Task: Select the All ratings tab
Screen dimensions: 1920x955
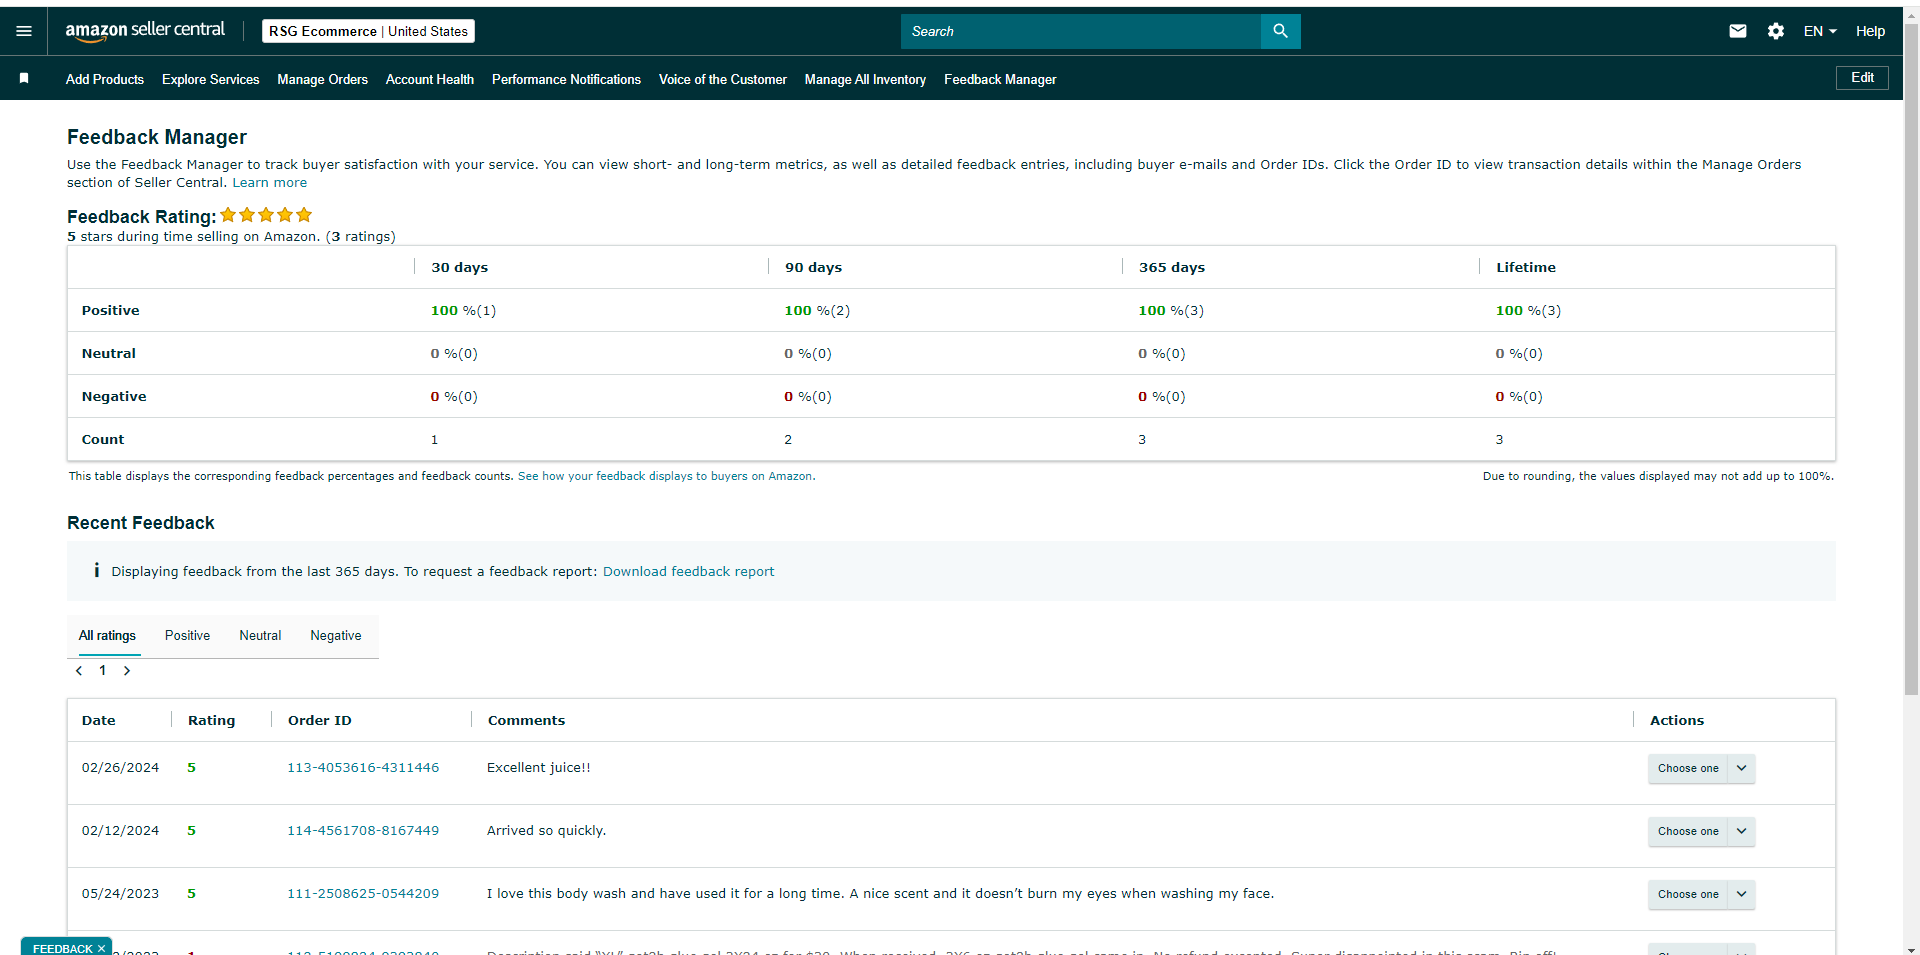Action: pos(107,636)
